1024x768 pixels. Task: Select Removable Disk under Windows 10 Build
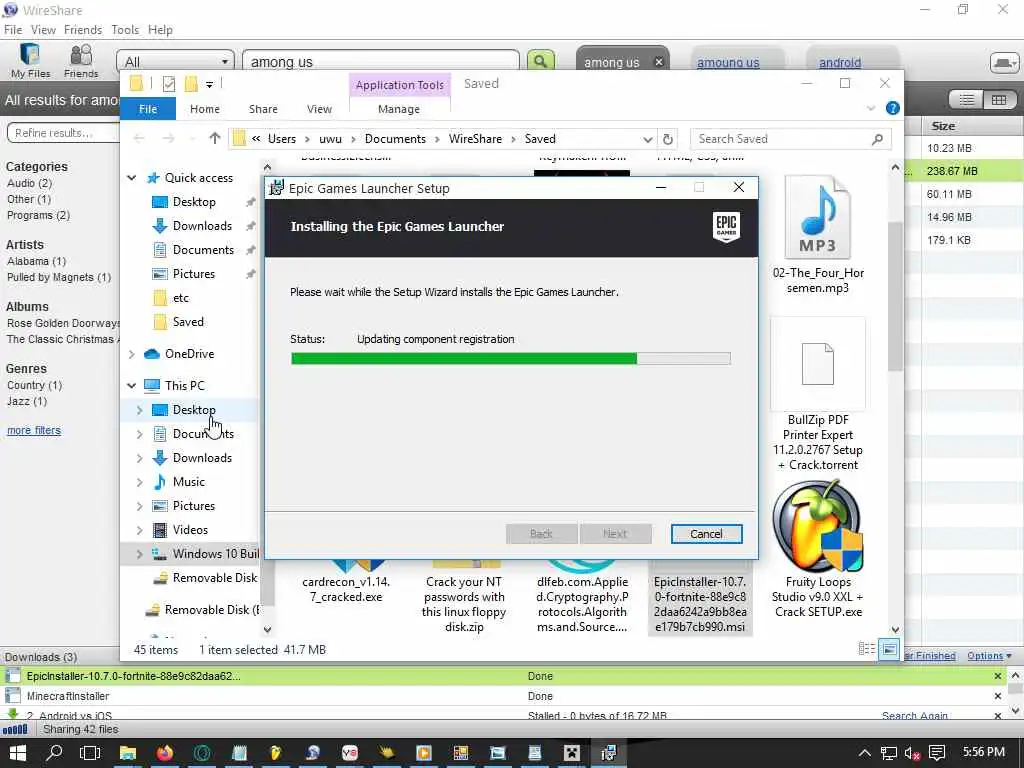tap(214, 578)
